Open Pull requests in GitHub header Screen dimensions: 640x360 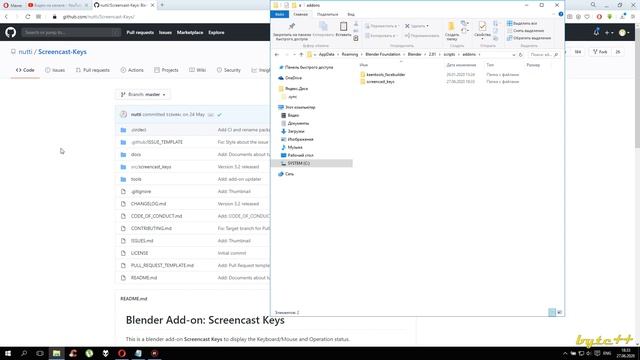click(140, 32)
